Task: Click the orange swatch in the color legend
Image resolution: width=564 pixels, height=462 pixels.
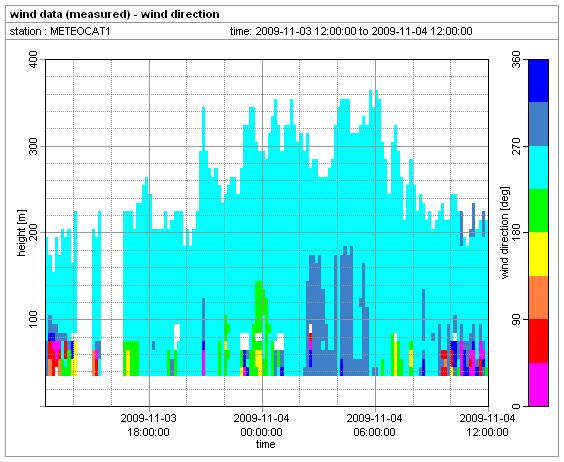Action: coord(538,298)
